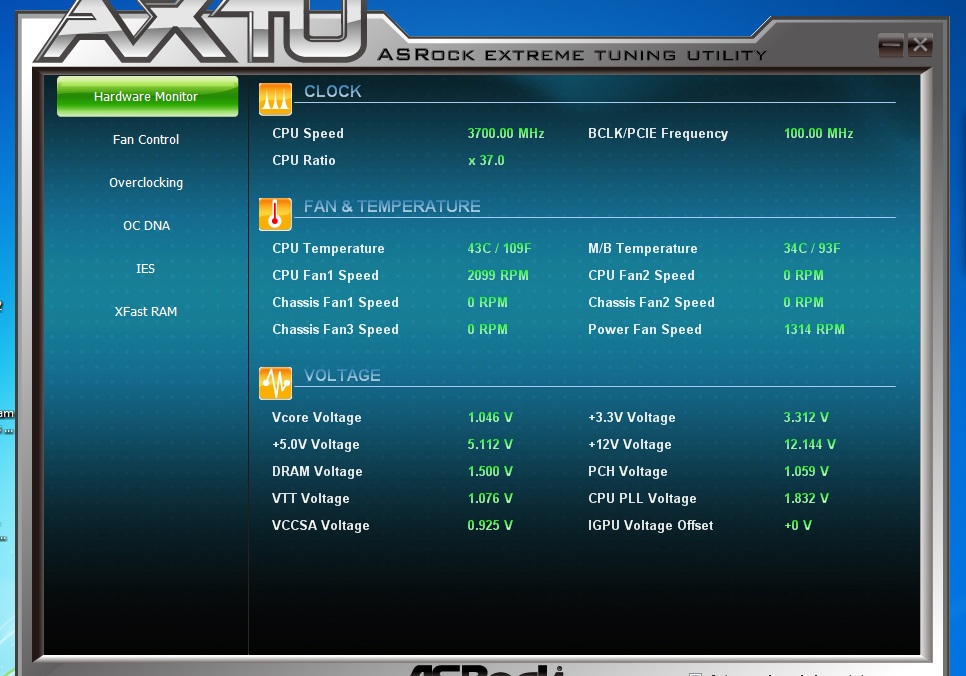Screen dimensions: 966x676
Task: Click the +12V Voltage value 12.144 V
Action: [x=810, y=445]
